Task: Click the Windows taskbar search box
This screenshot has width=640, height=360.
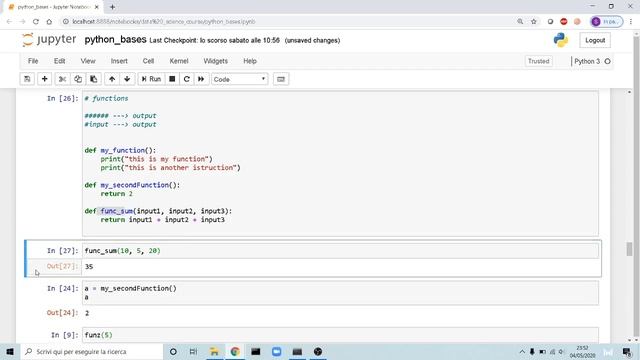Action: click(x=91, y=351)
